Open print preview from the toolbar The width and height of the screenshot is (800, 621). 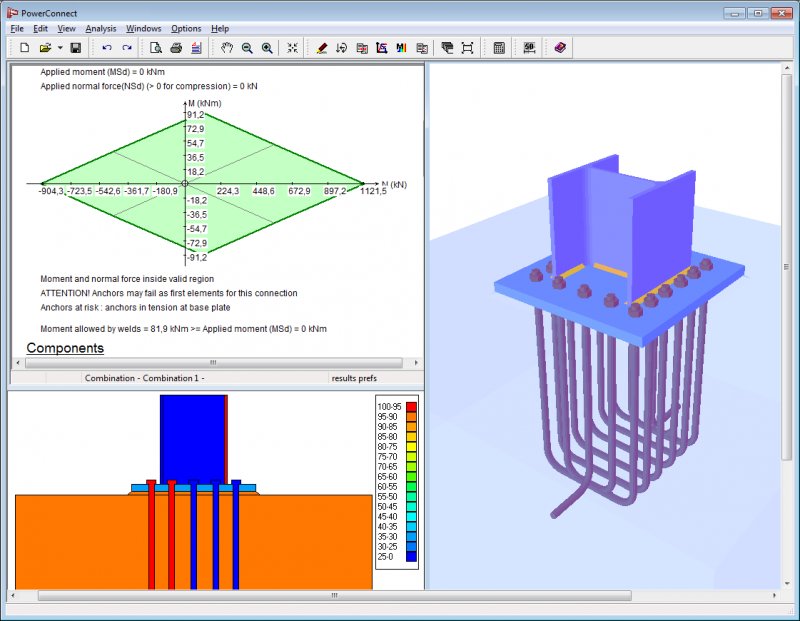click(156, 48)
